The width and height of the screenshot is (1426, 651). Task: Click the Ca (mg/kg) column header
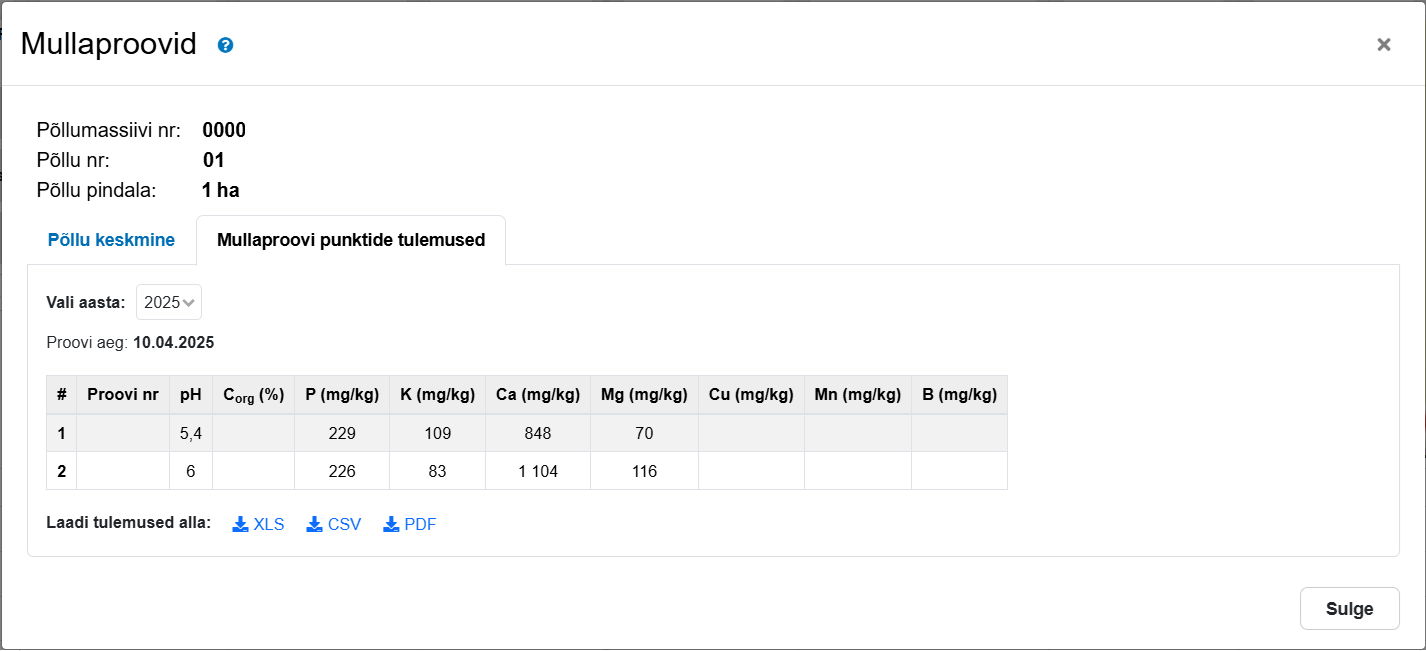click(538, 395)
